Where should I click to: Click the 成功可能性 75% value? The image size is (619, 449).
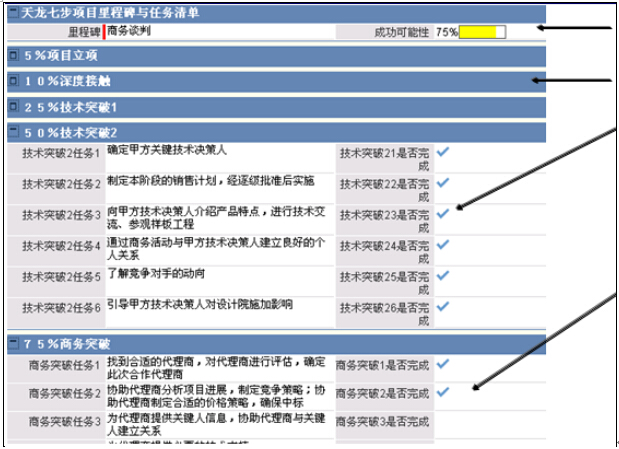click(x=446, y=32)
